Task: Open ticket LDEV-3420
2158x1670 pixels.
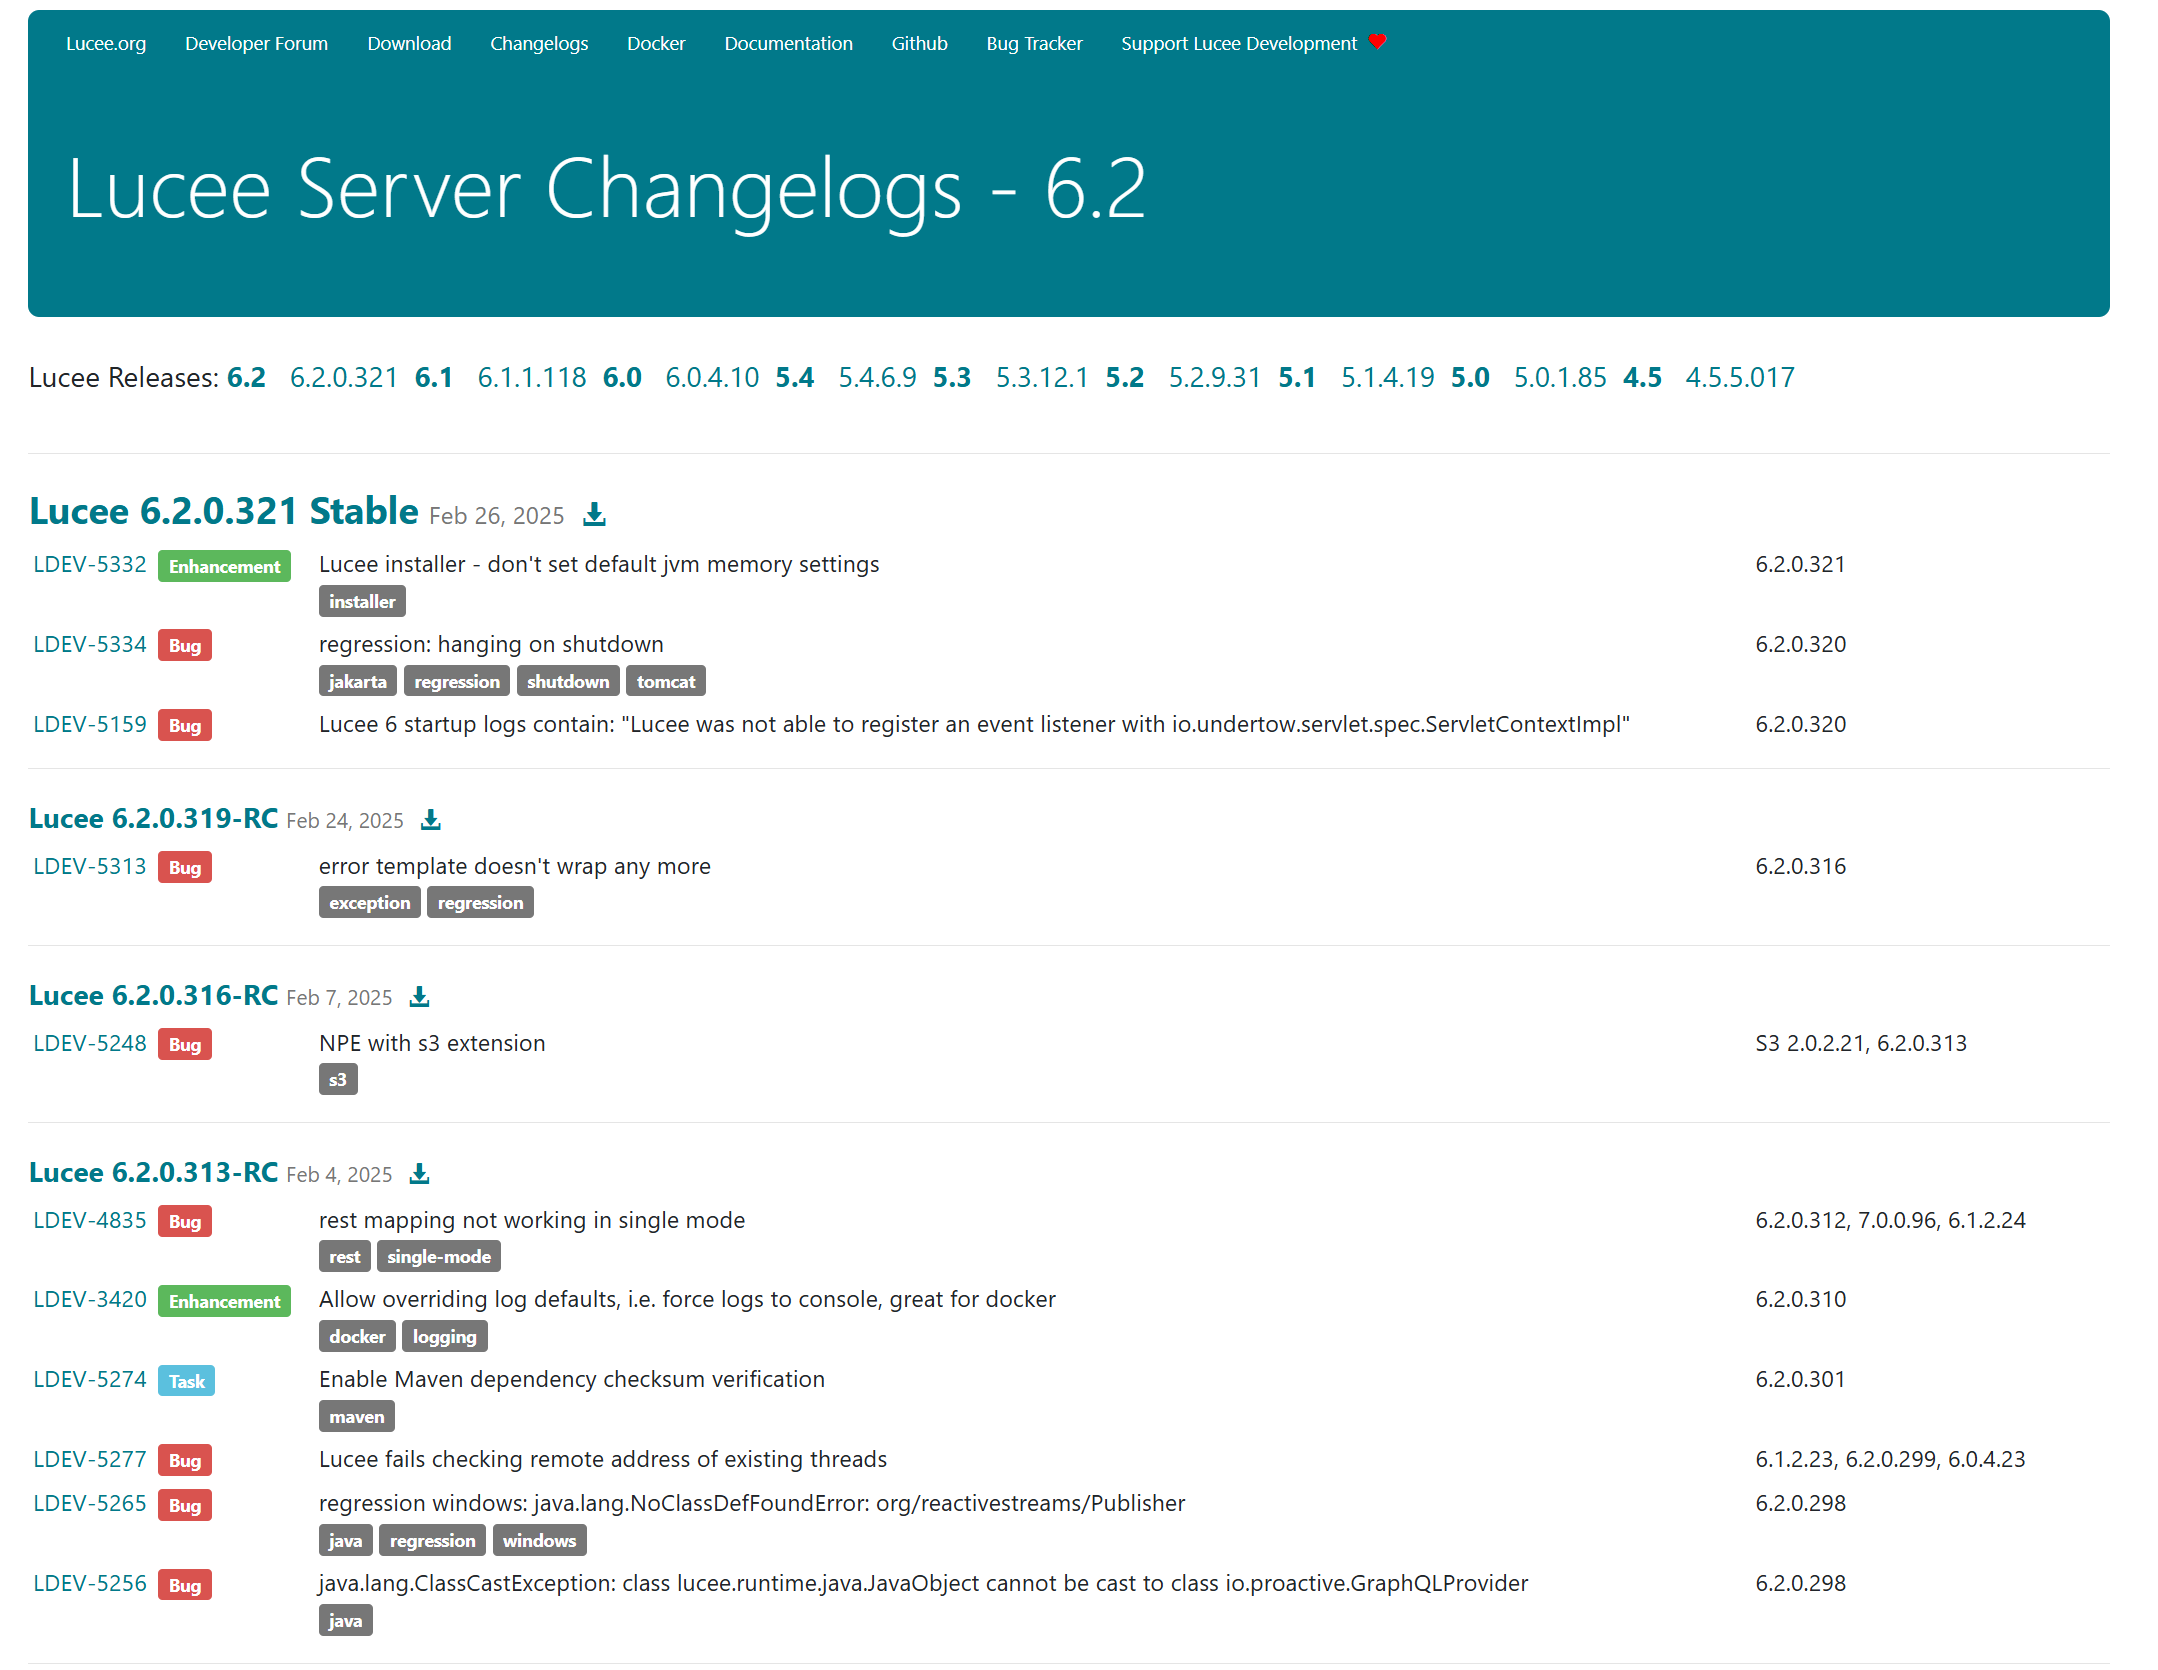Action: click(90, 1299)
